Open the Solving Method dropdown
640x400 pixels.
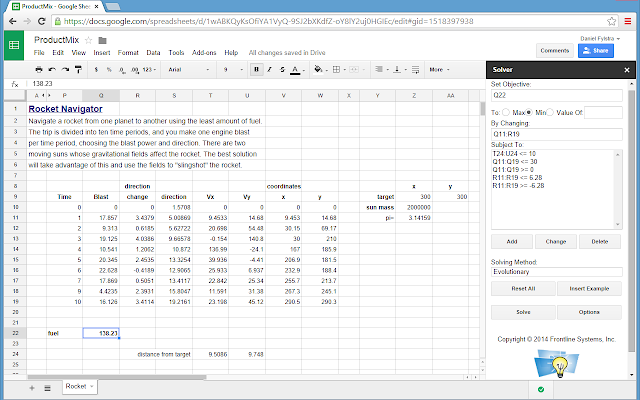(x=556, y=272)
